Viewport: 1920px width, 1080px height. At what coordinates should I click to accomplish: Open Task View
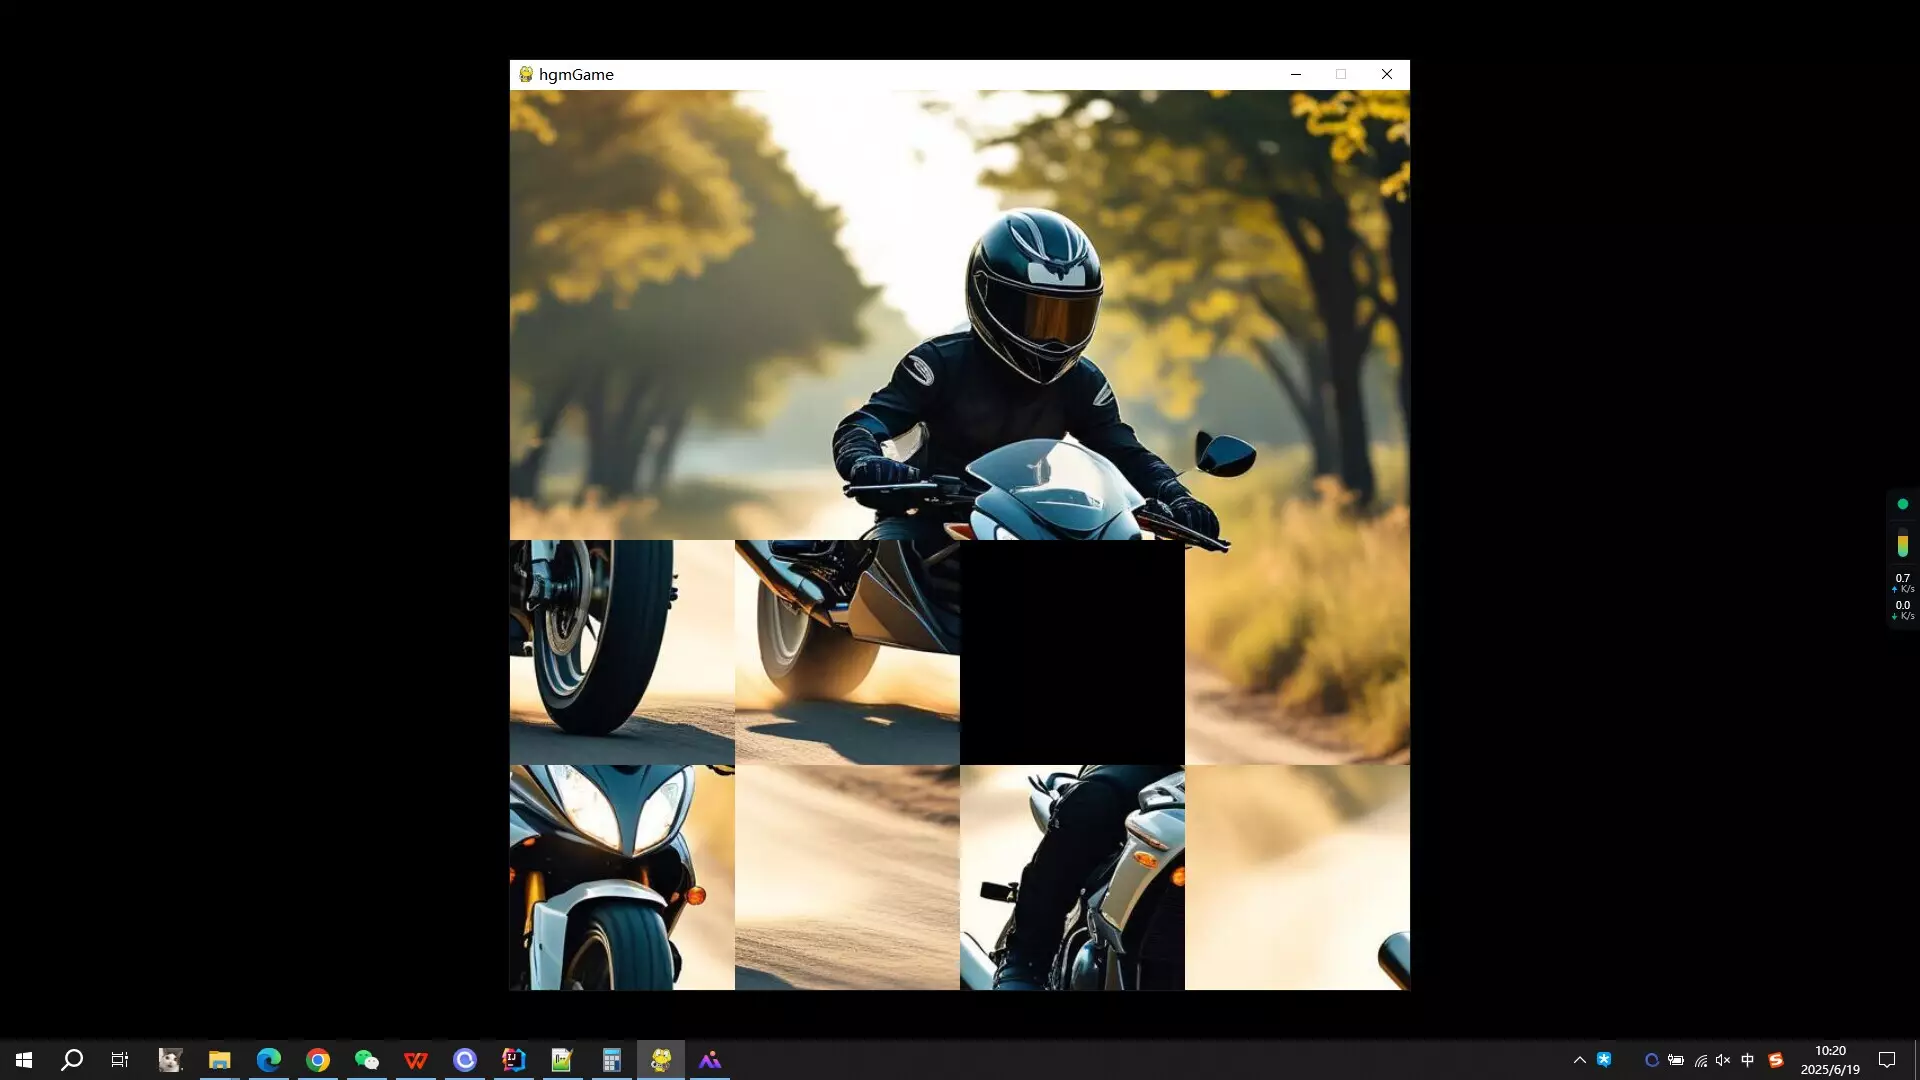click(118, 1060)
